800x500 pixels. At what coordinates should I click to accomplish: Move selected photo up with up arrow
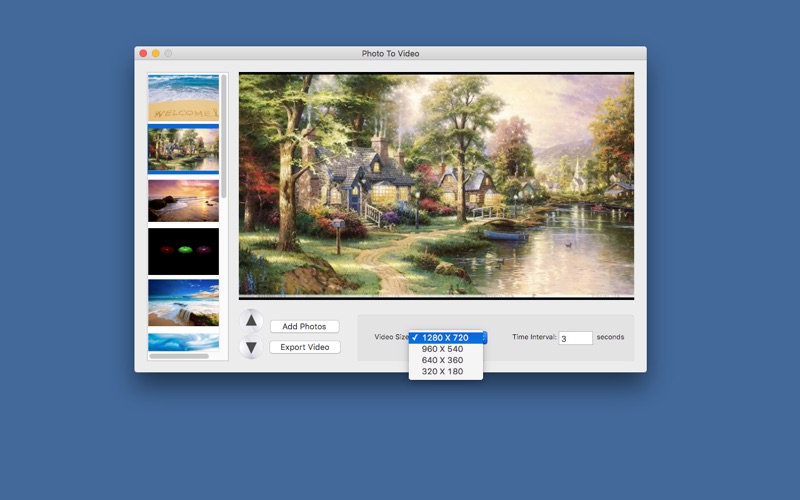251,320
